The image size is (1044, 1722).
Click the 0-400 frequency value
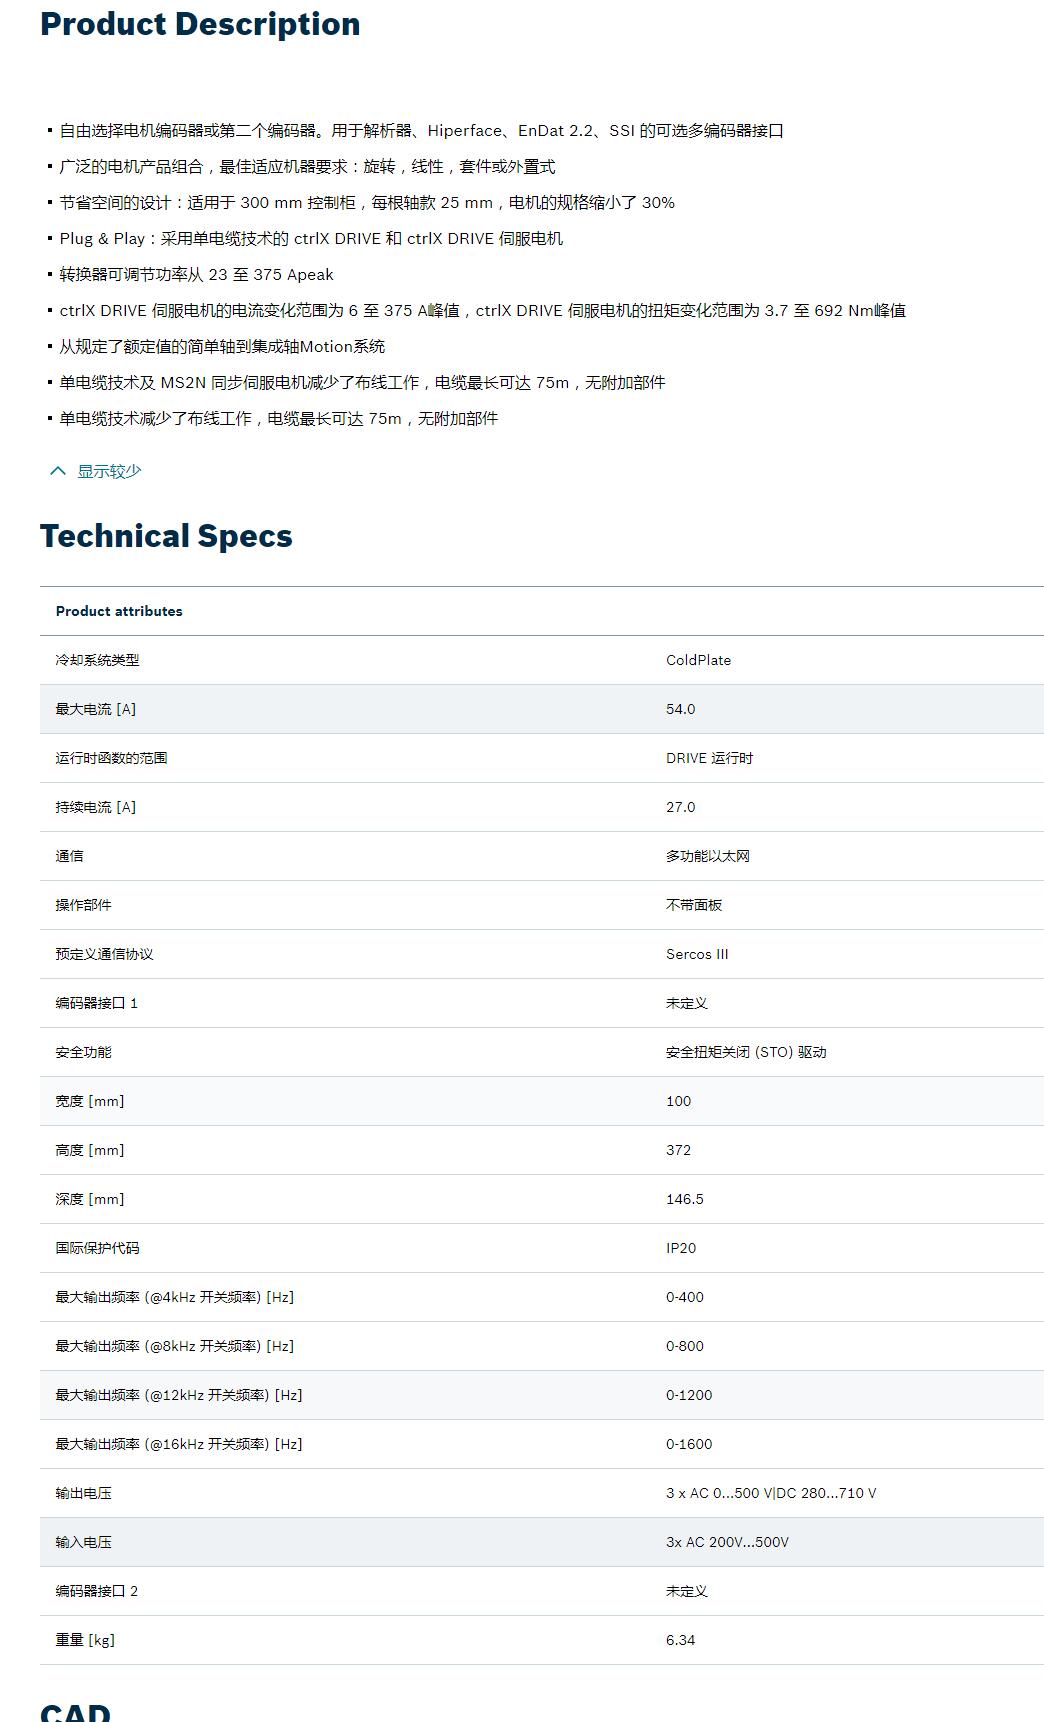click(685, 1297)
